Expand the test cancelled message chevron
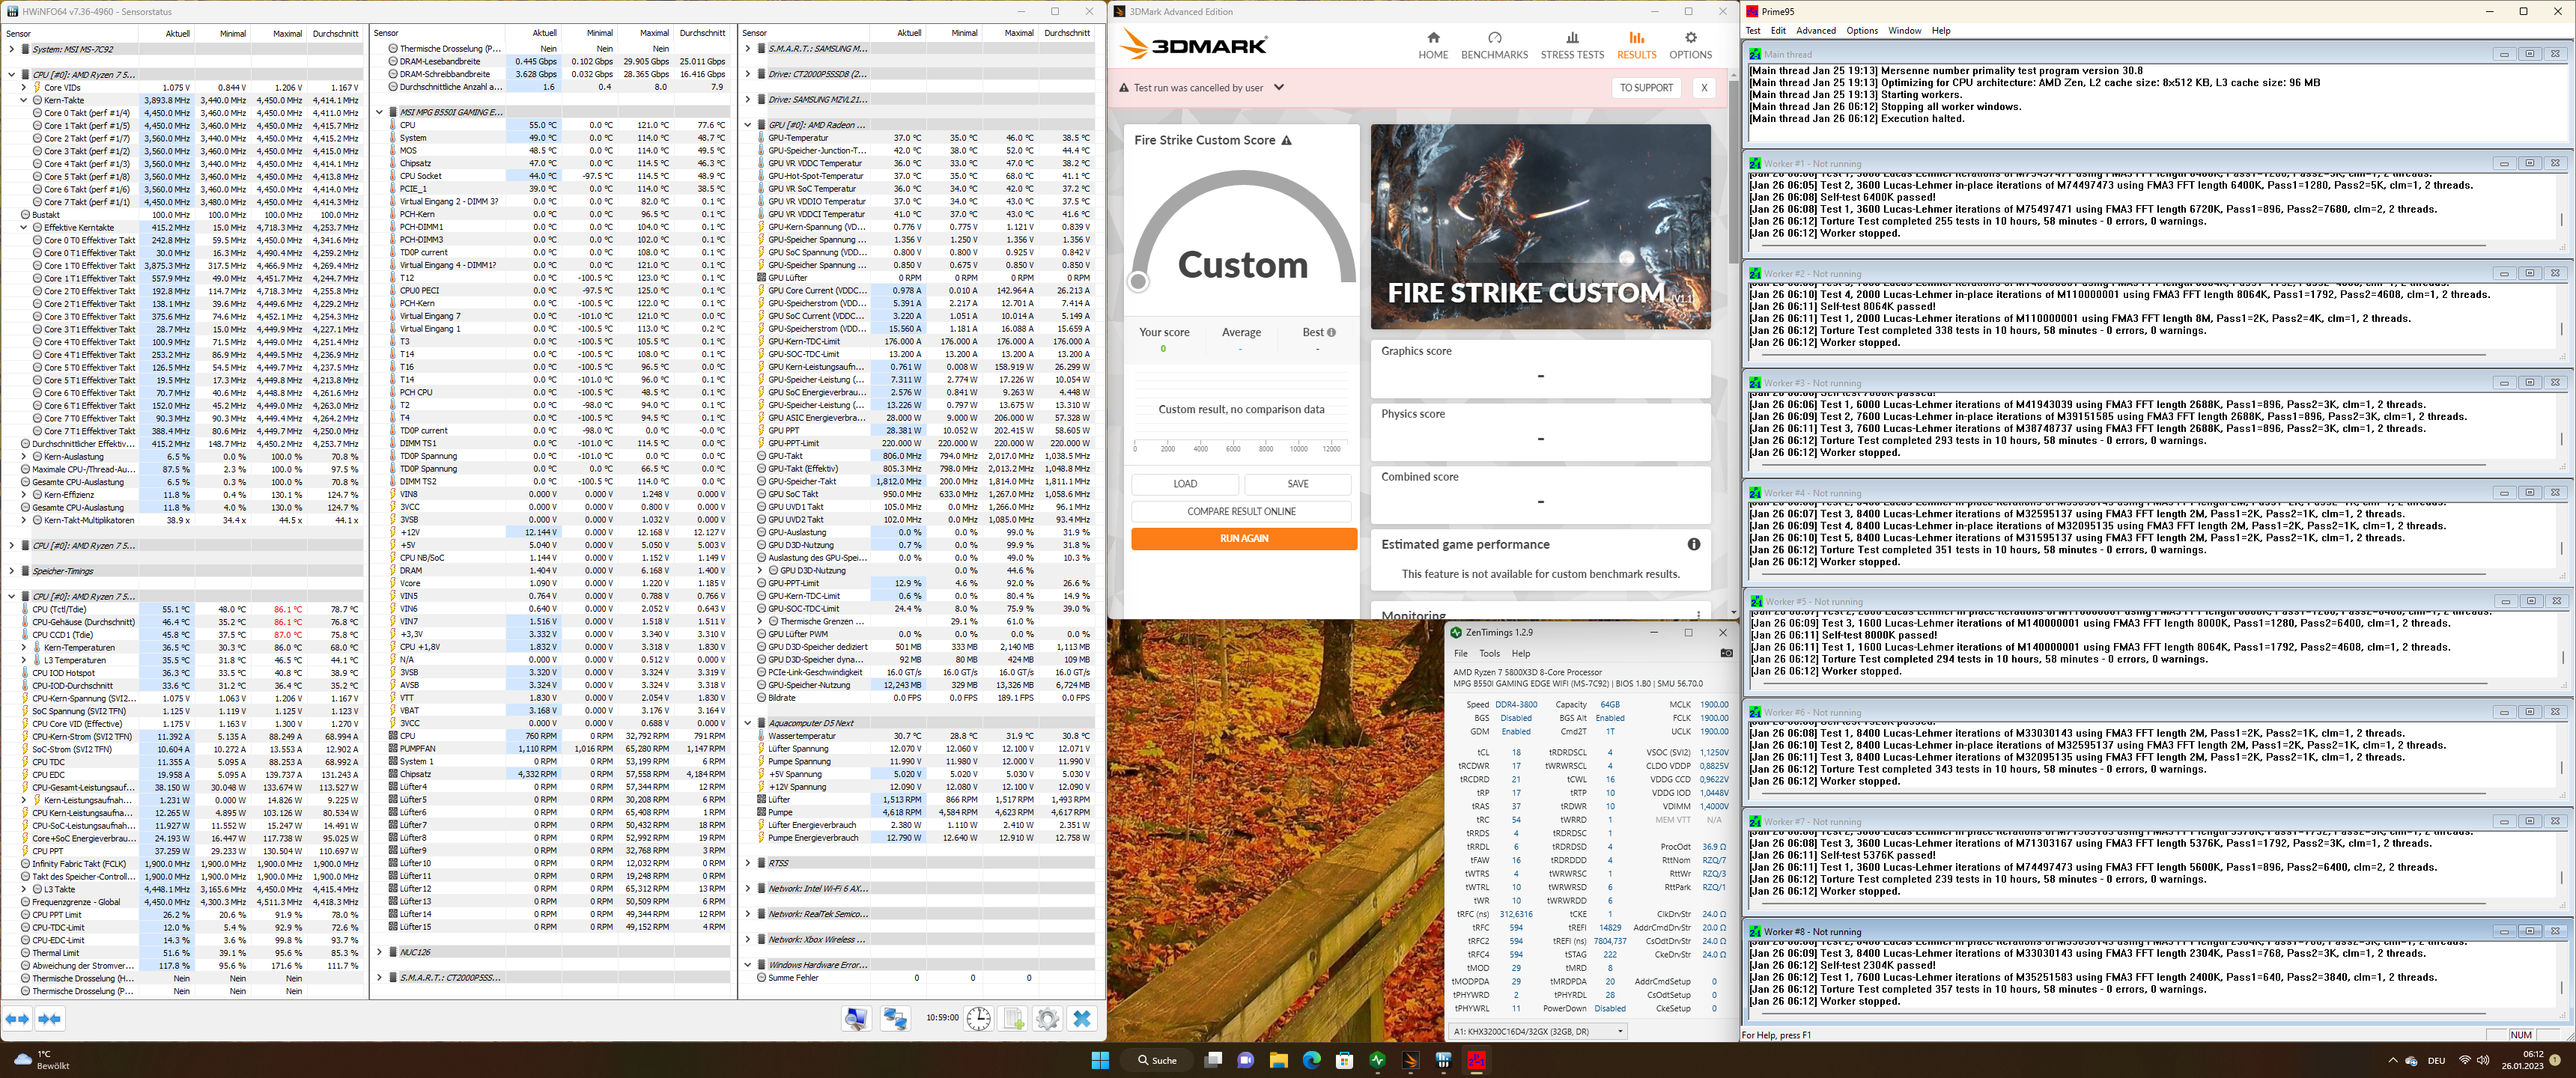This screenshot has height=1078, width=2576. pos(1278,88)
